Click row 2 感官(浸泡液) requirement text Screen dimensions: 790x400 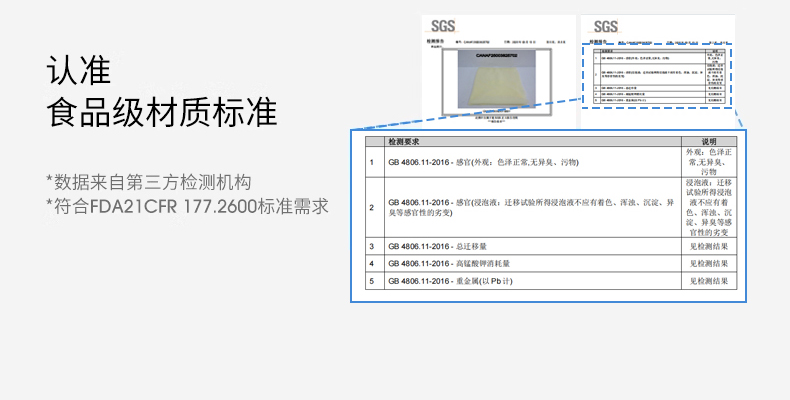tap(530, 207)
